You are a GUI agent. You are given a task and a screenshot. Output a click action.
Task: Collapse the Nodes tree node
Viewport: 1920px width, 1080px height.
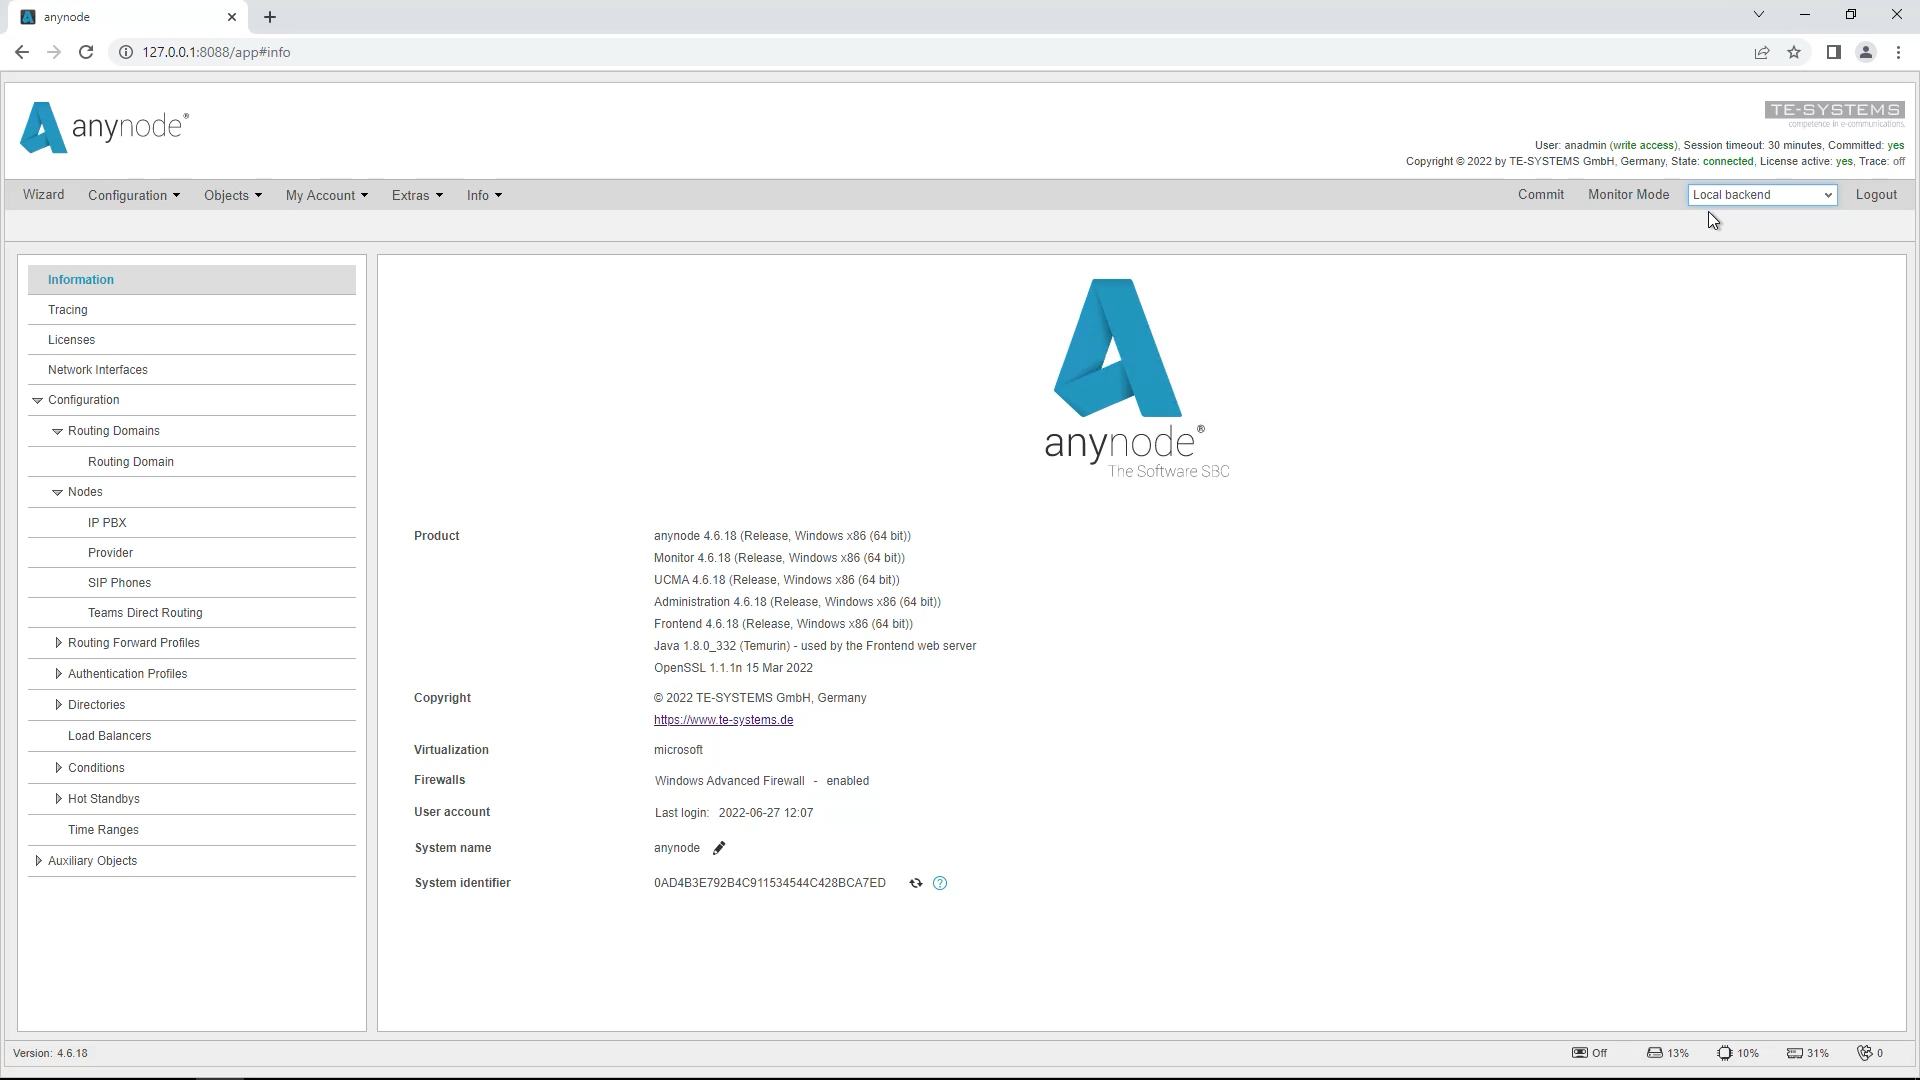pos(57,492)
